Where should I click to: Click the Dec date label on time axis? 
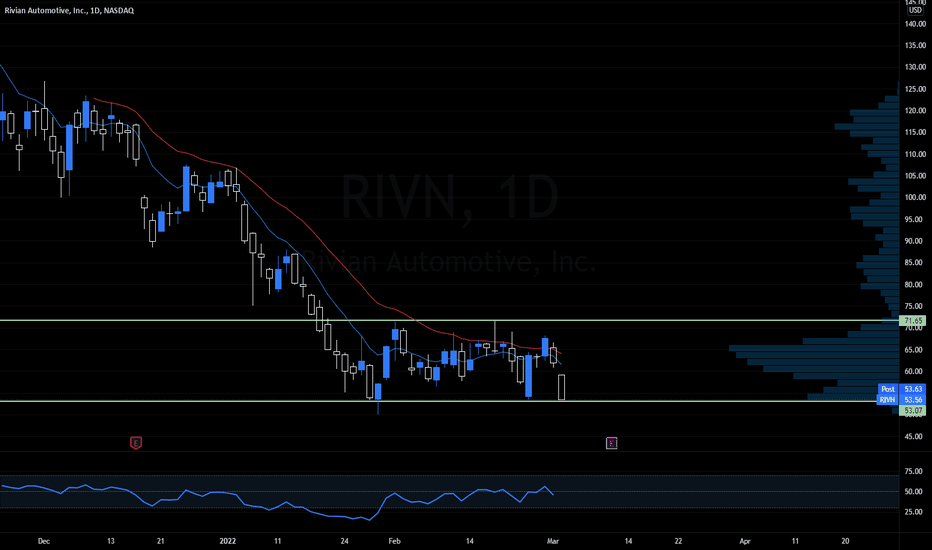(44, 541)
